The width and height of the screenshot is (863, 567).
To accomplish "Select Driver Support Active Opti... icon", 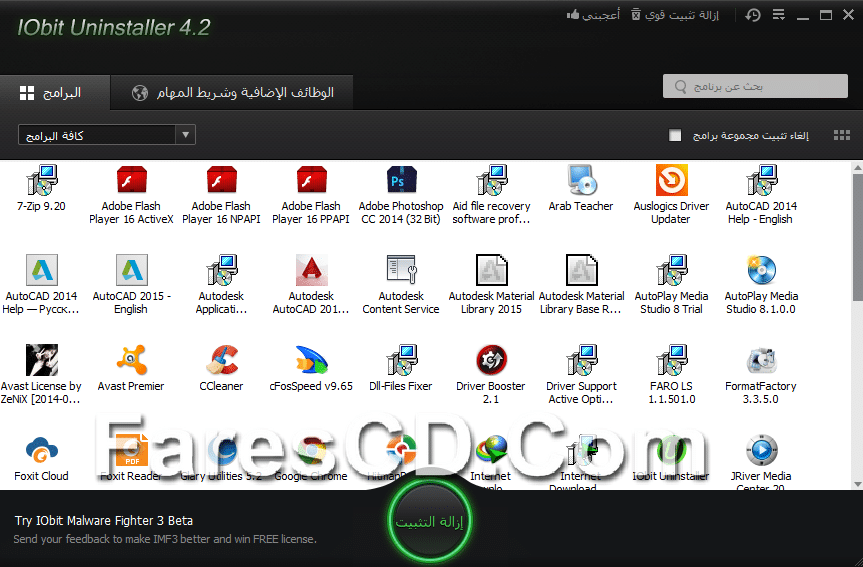I will (x=581, y=360).
